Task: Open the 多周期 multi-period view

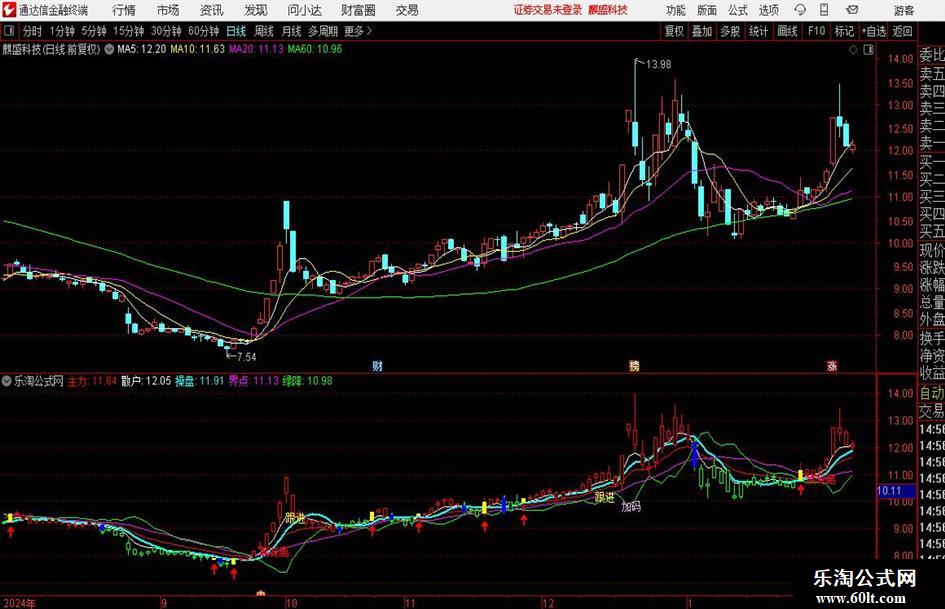Action: tap(323, 31)
